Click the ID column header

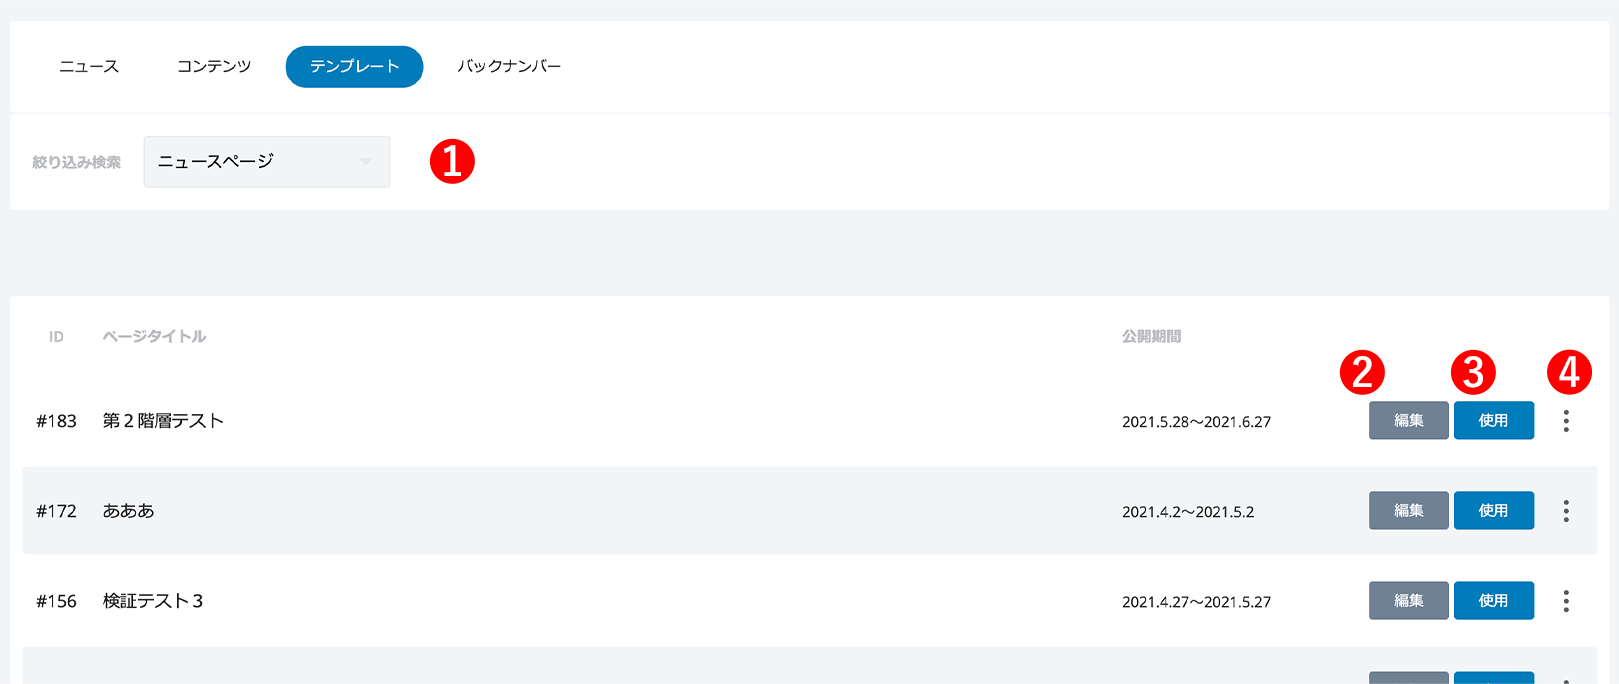[56, 337]
